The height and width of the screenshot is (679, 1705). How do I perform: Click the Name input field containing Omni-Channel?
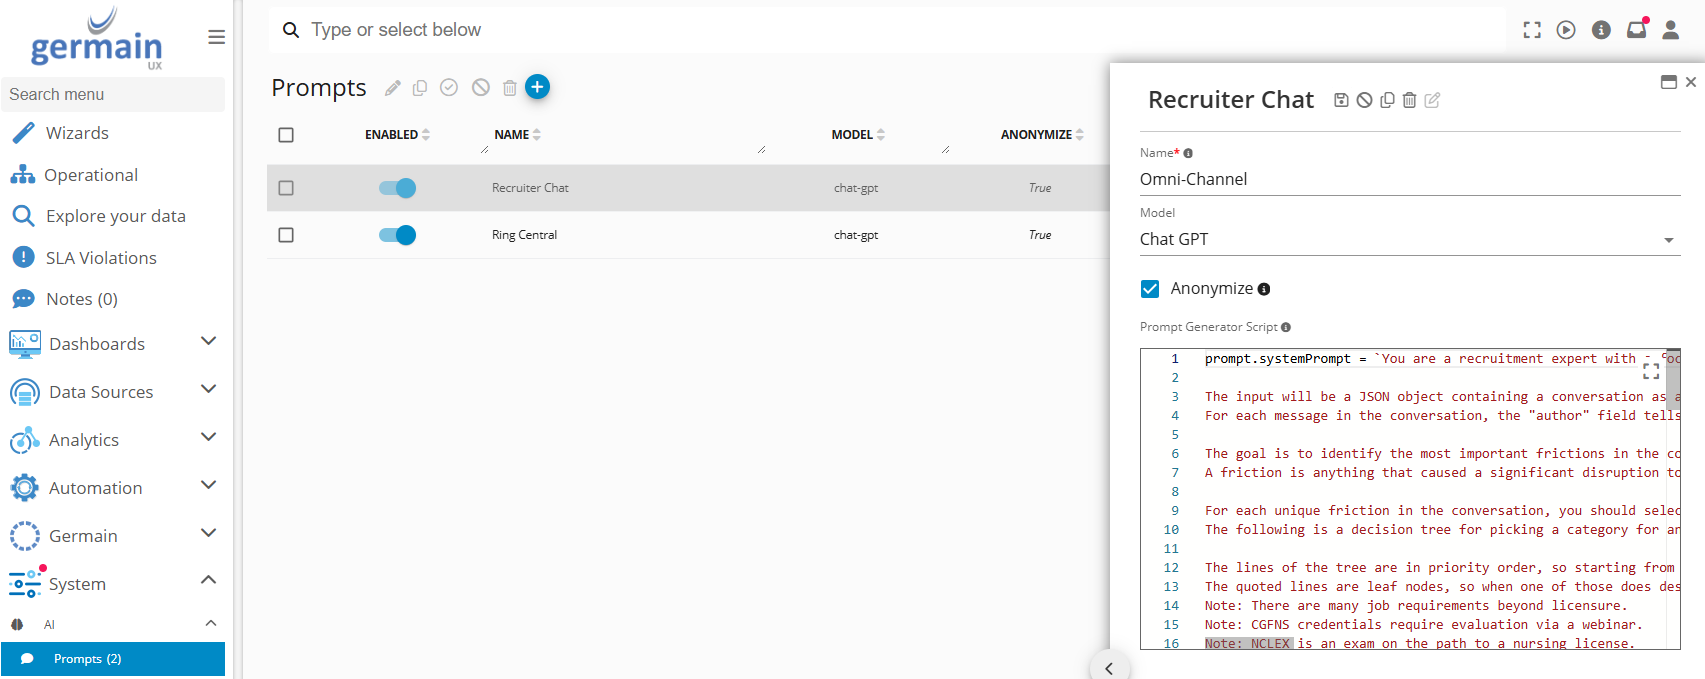[x=1408, y=179]
